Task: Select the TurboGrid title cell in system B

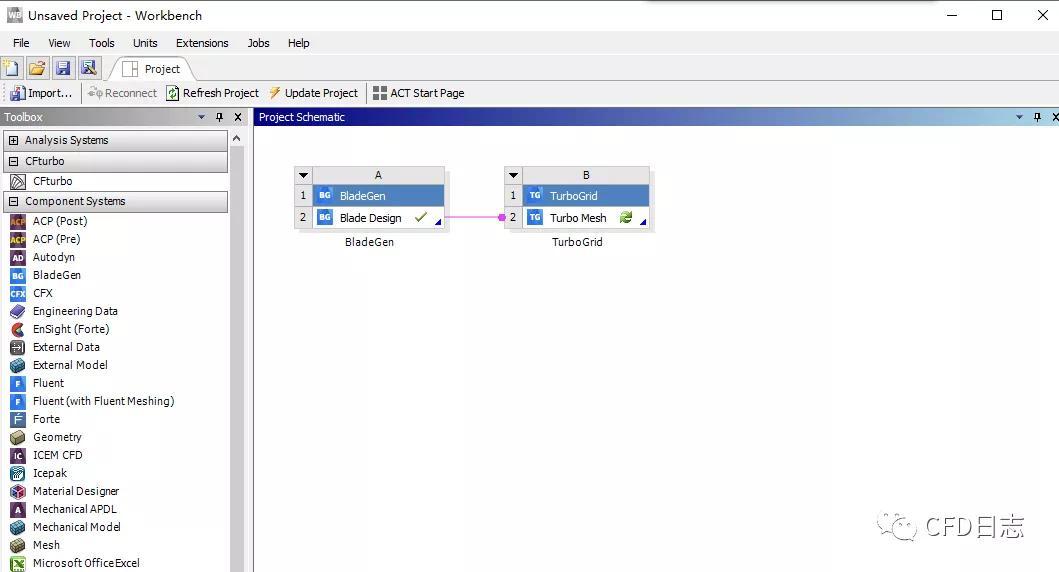Action: [586, 196]
